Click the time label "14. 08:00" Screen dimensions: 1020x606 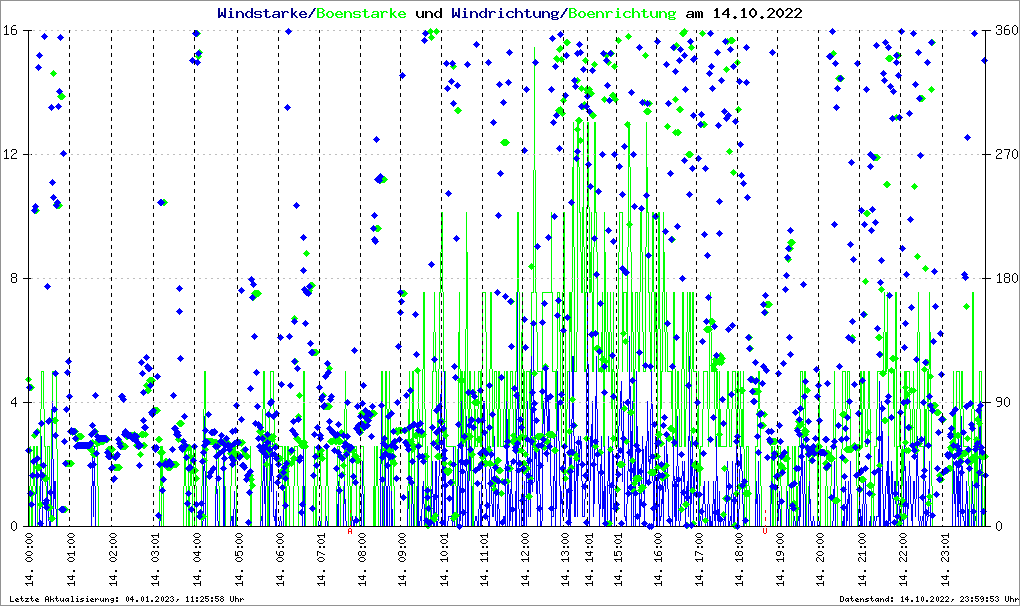tap(361, 559)
